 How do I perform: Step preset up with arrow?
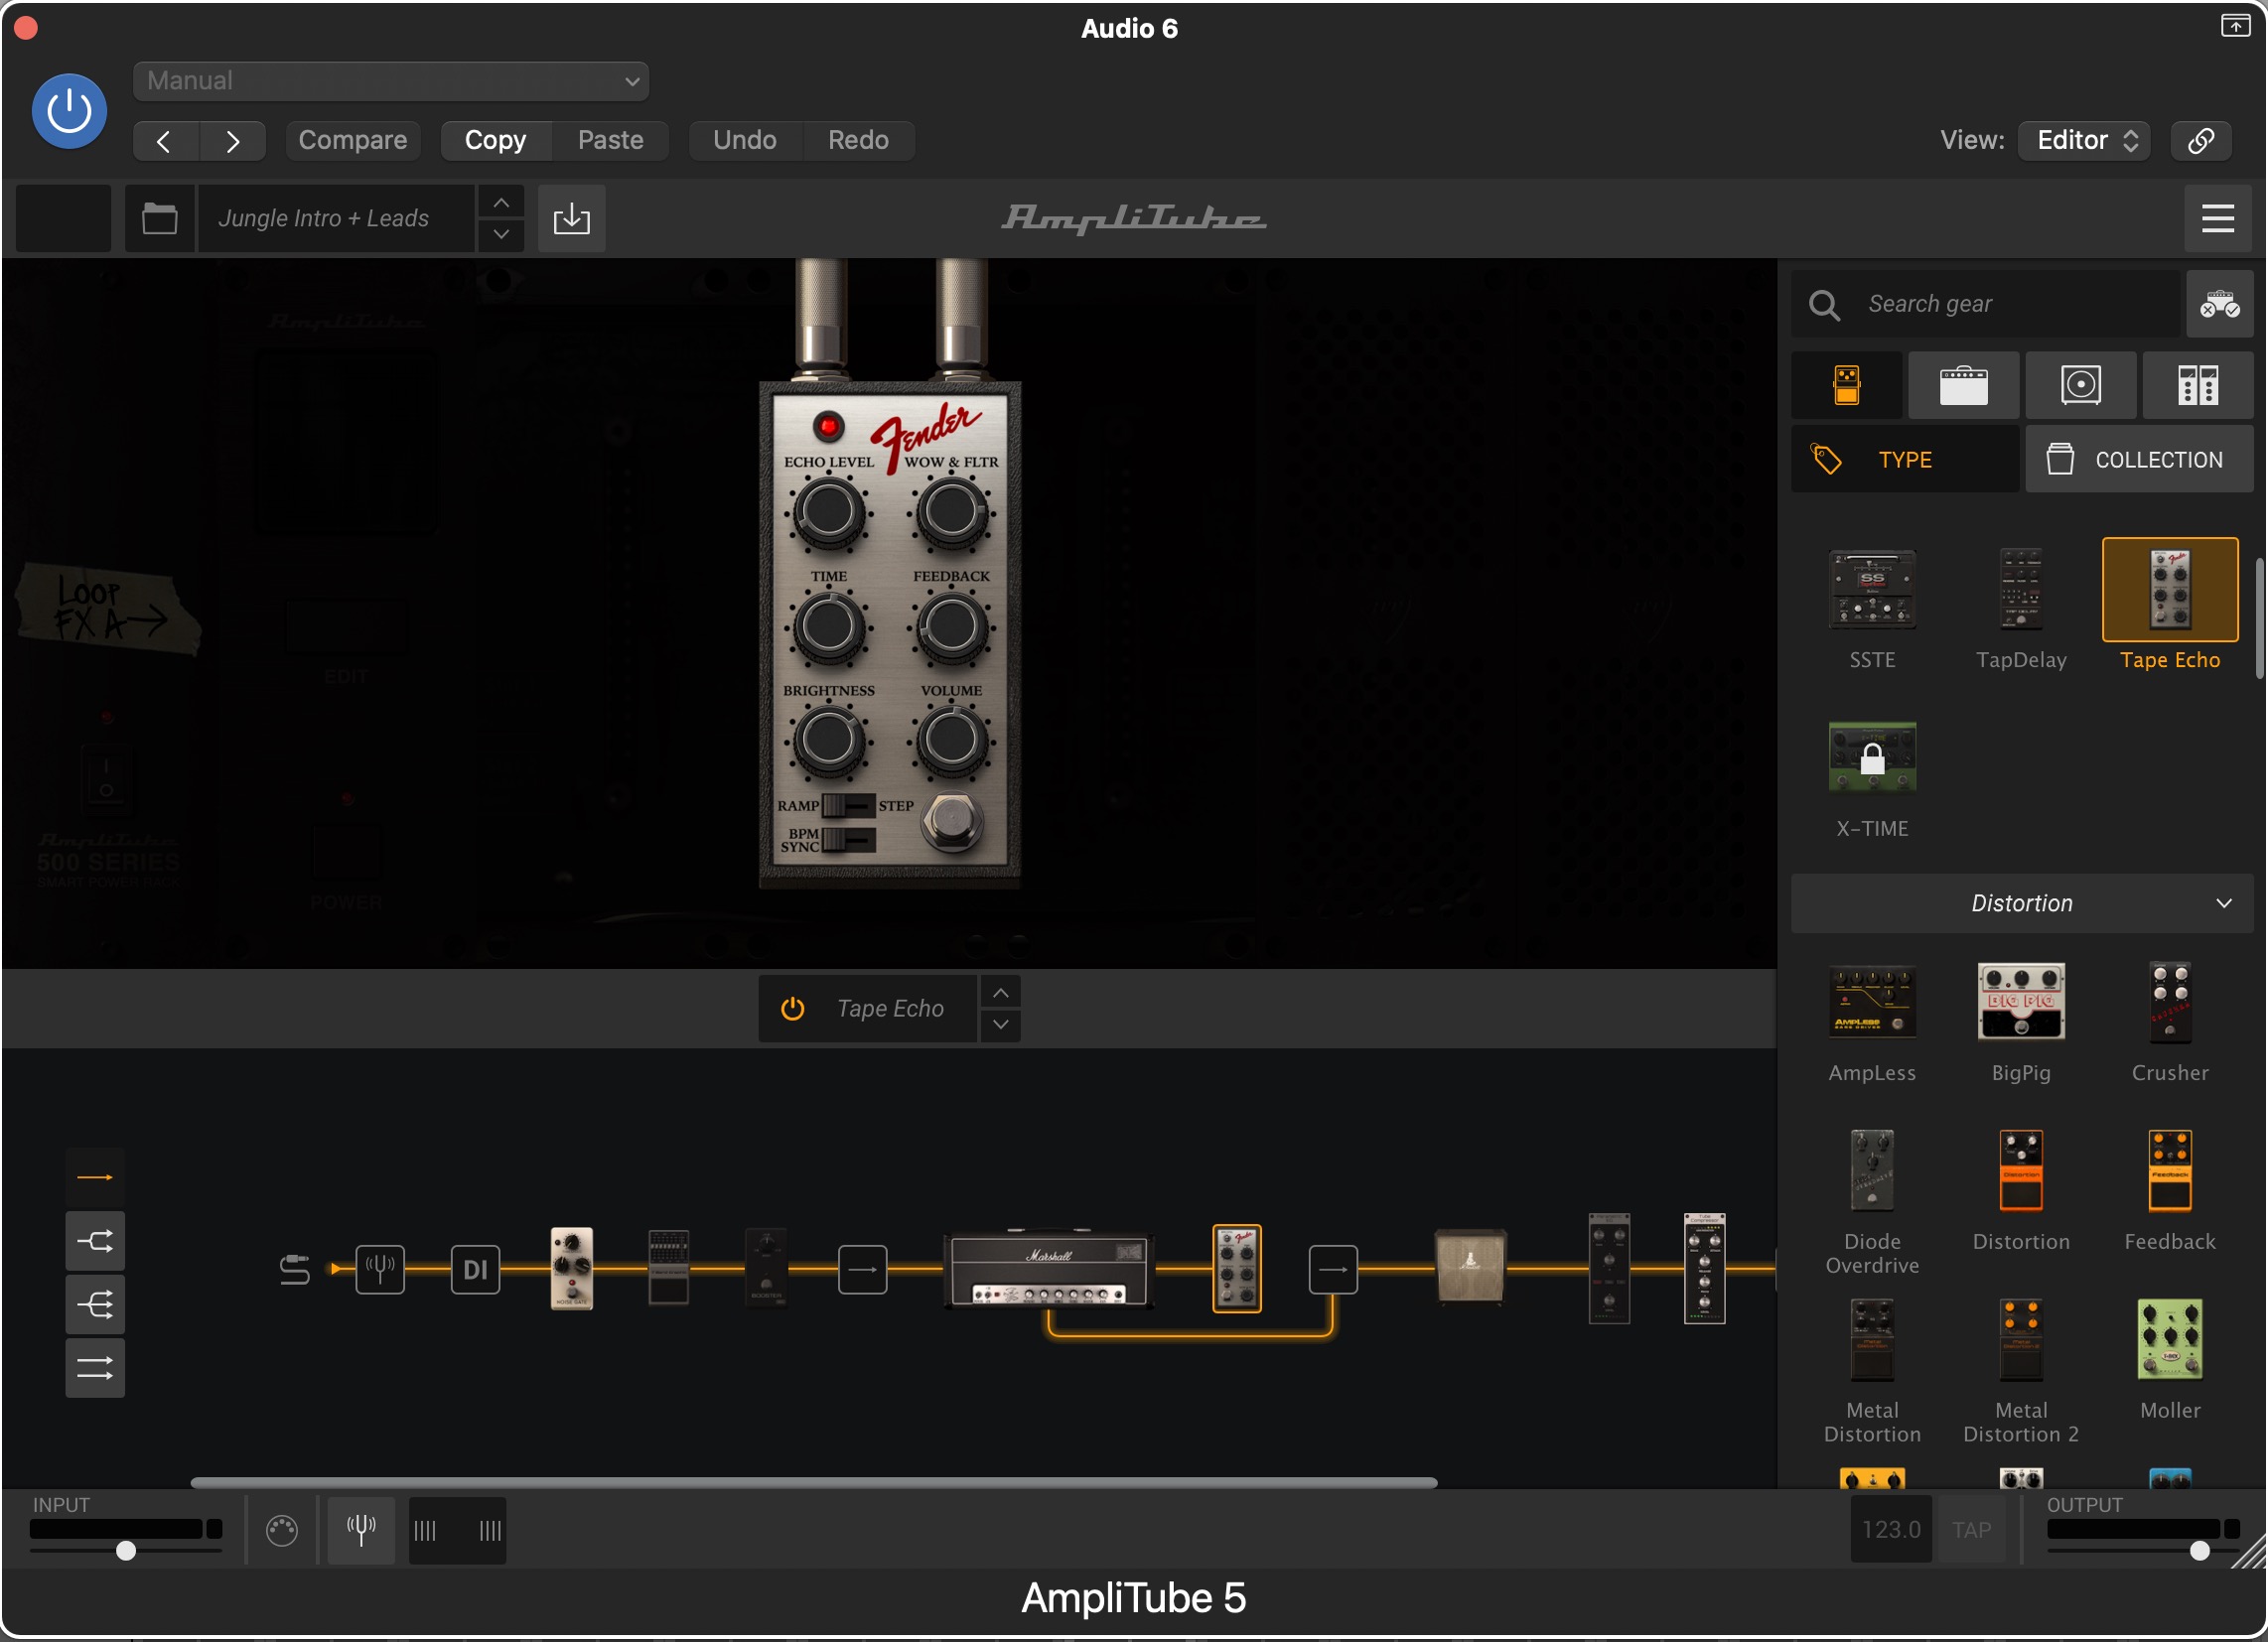(x=501, y=203)
